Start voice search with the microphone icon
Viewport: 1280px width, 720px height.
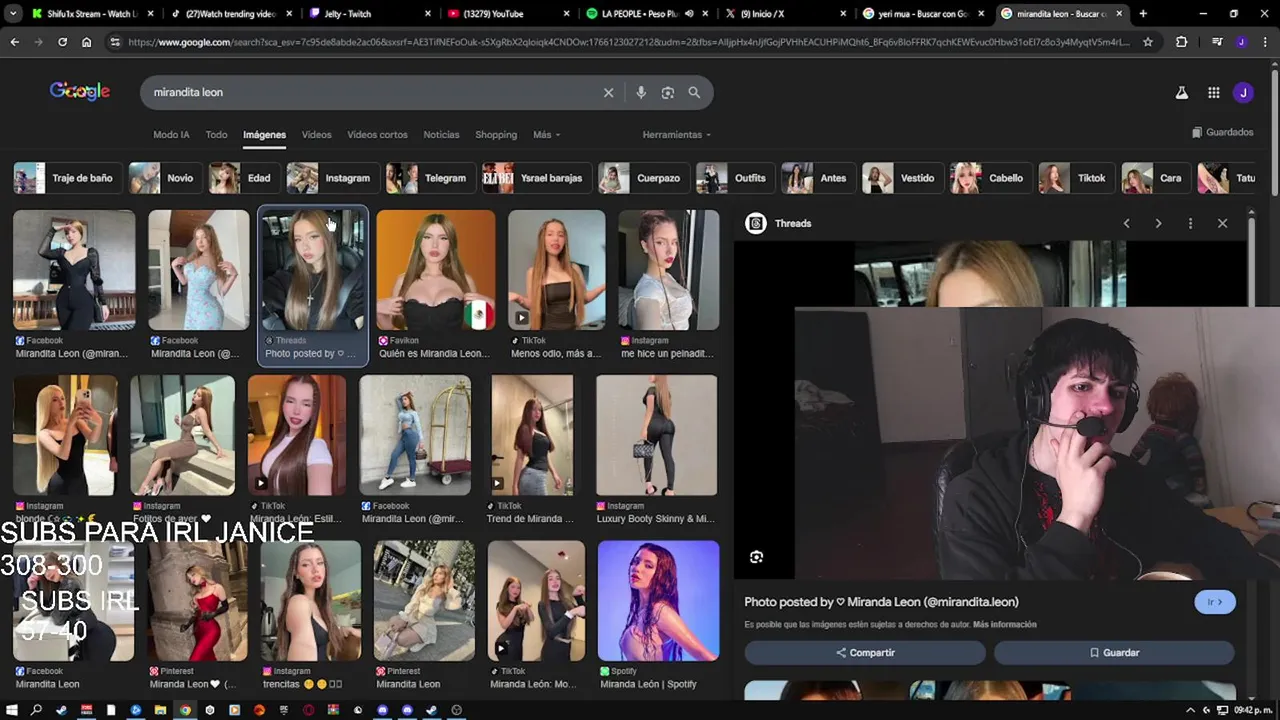[641, 92]
